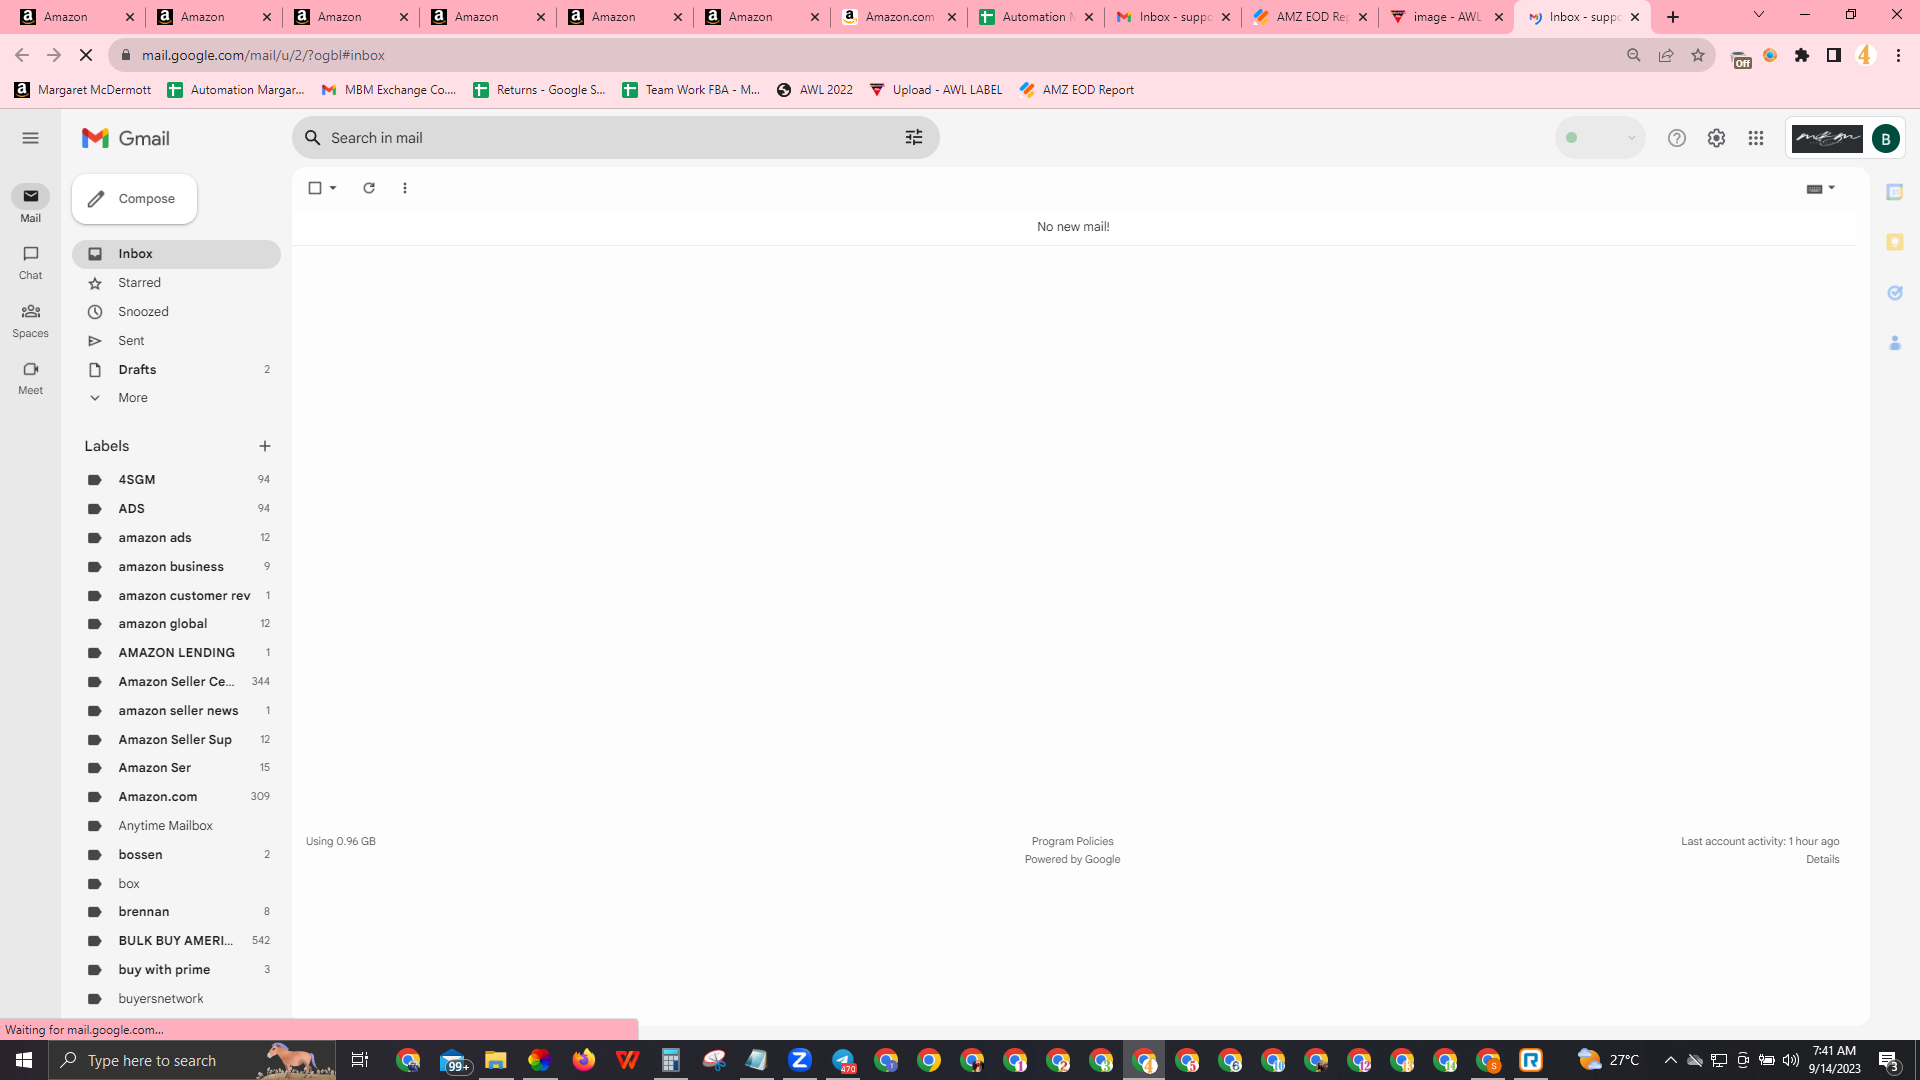Stop loading the page
The image size is (1920, 1080).
tap(86, 56)
